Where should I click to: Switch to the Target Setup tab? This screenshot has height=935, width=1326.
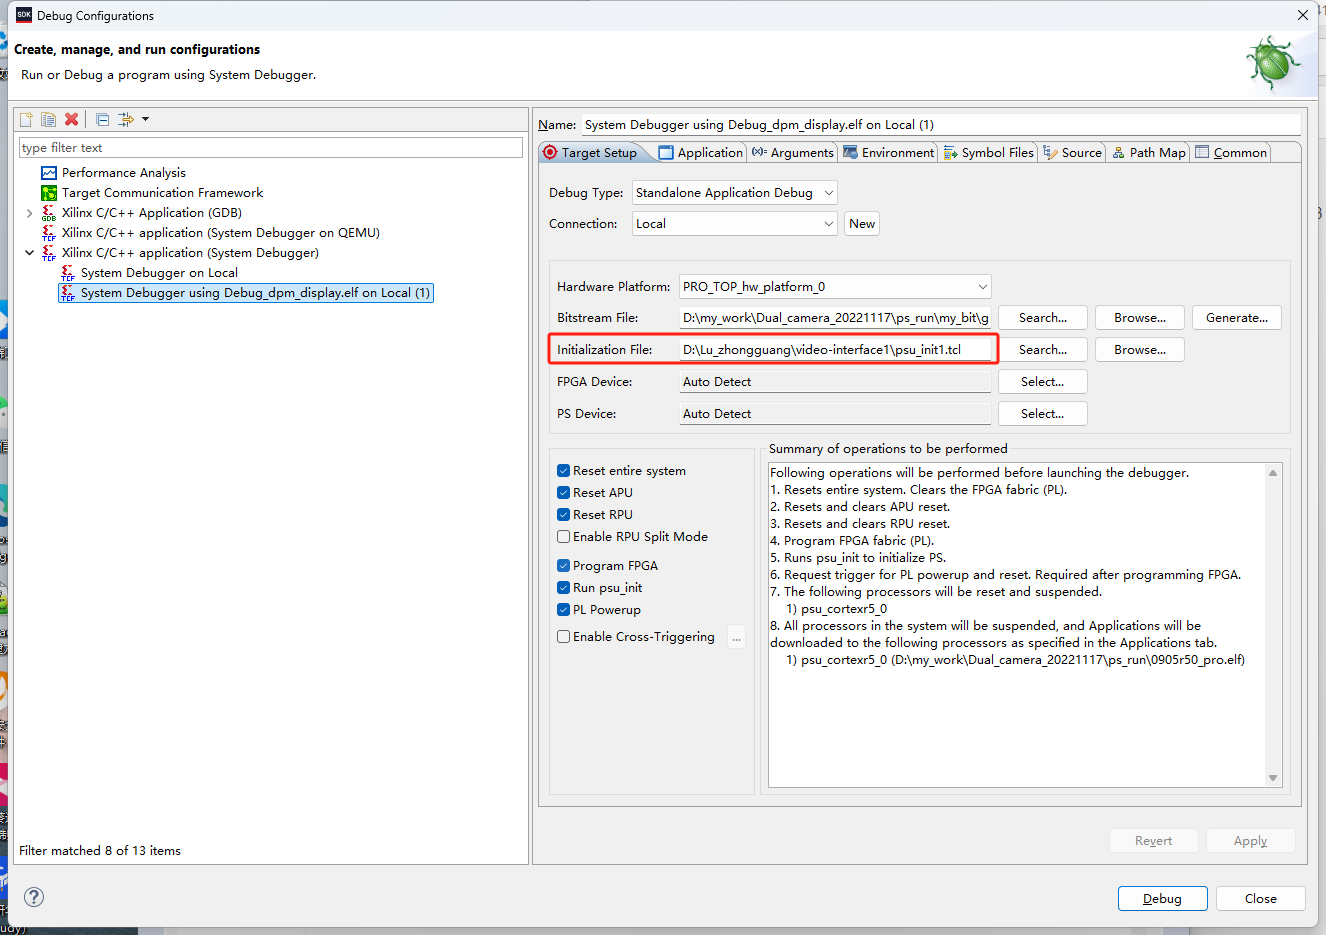click(590, 152)
